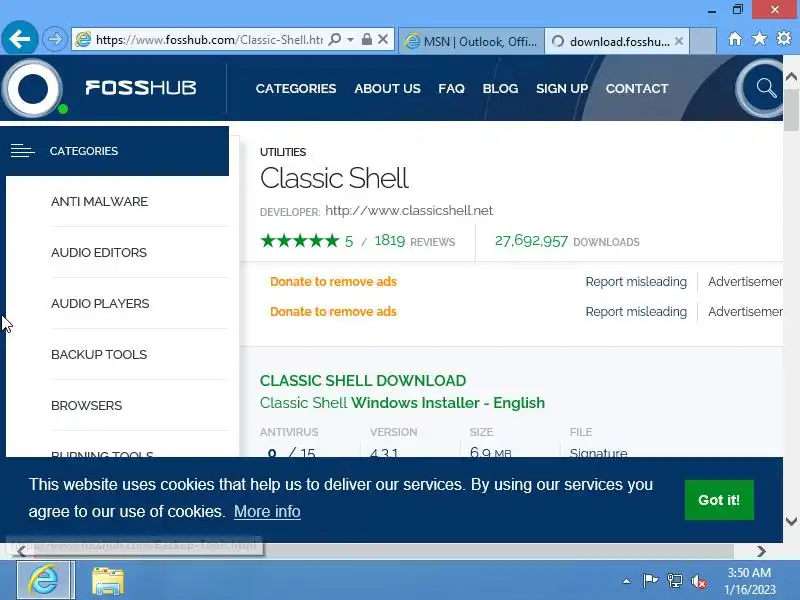Image resolution: width=800 pixels, height=600 pixels.
Task: Click the network tray icon
Action: (x=674, y=581)
